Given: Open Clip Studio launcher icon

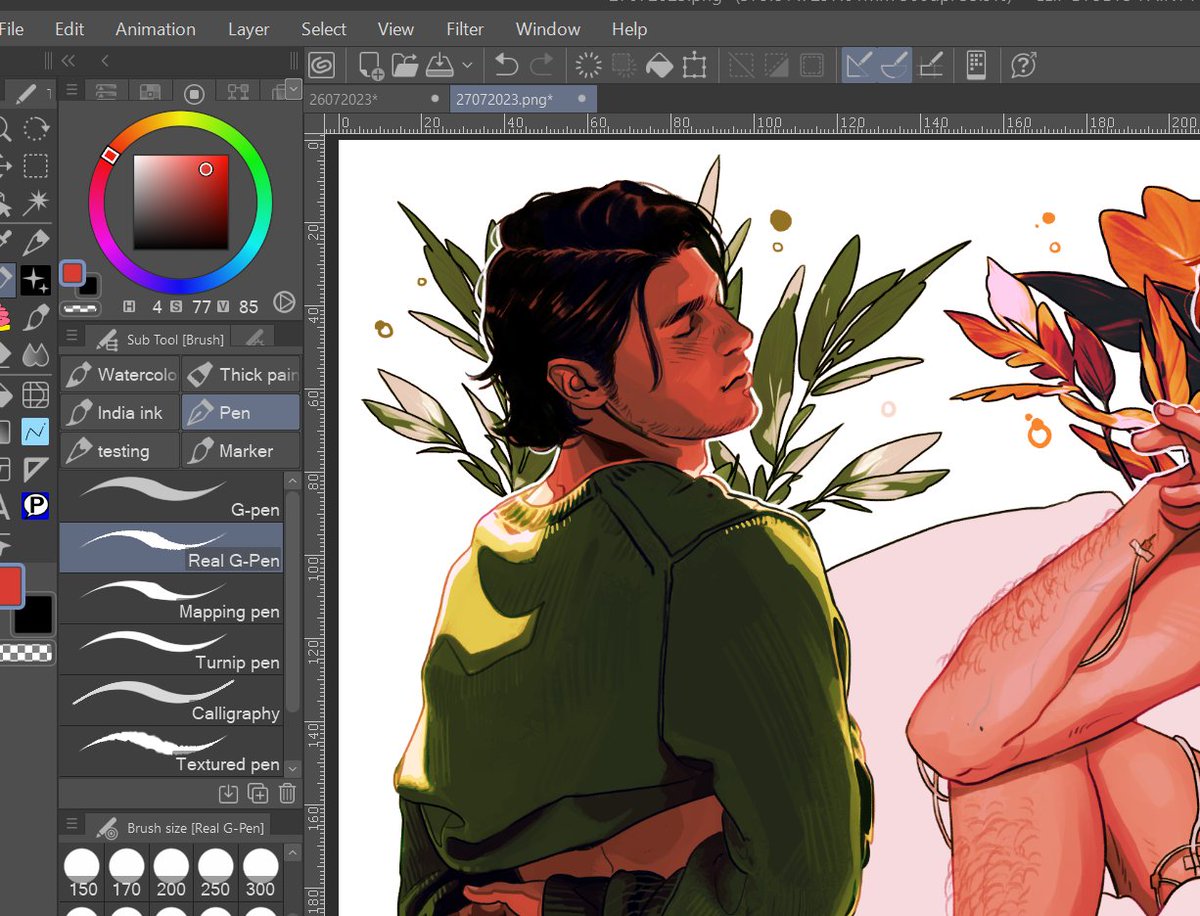Looking at the screenshot, I should (x=322, y=65).
